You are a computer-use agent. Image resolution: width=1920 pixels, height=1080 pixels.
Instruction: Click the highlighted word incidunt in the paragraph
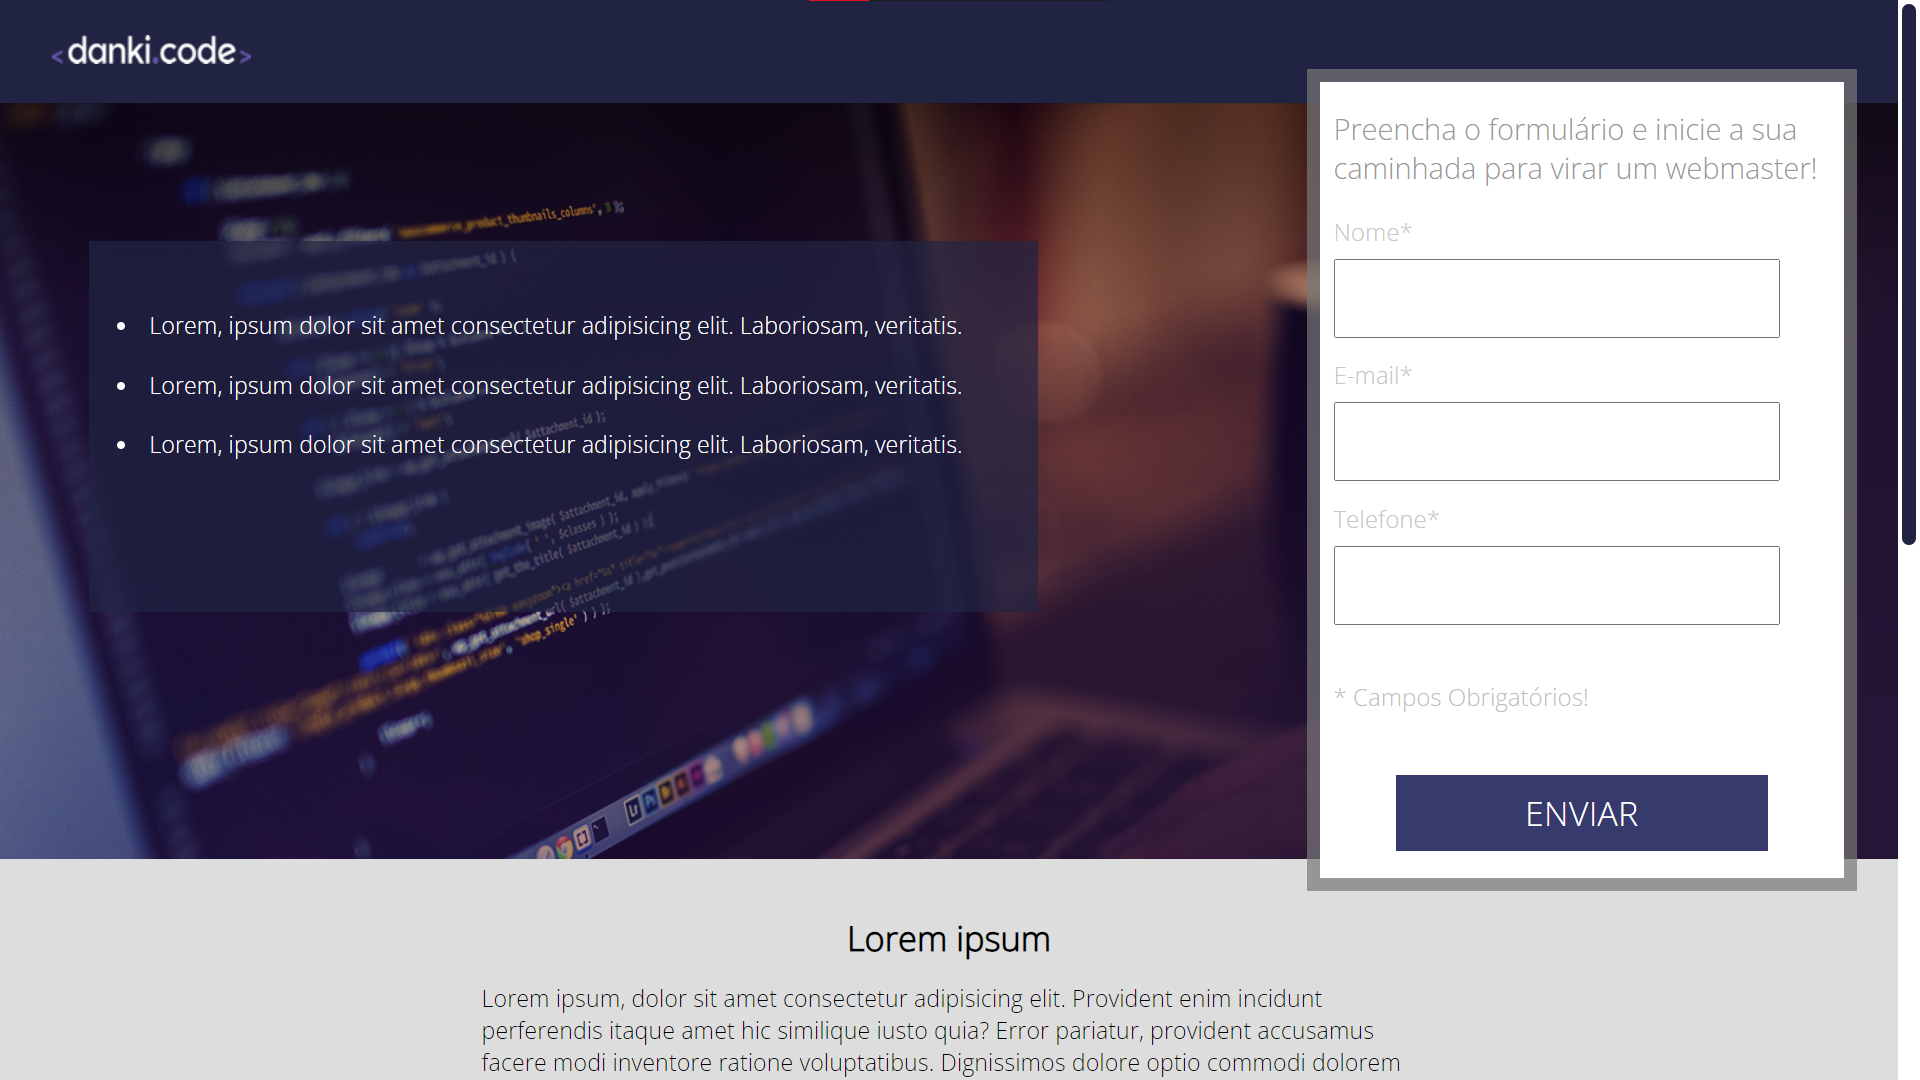(1279, 998)
